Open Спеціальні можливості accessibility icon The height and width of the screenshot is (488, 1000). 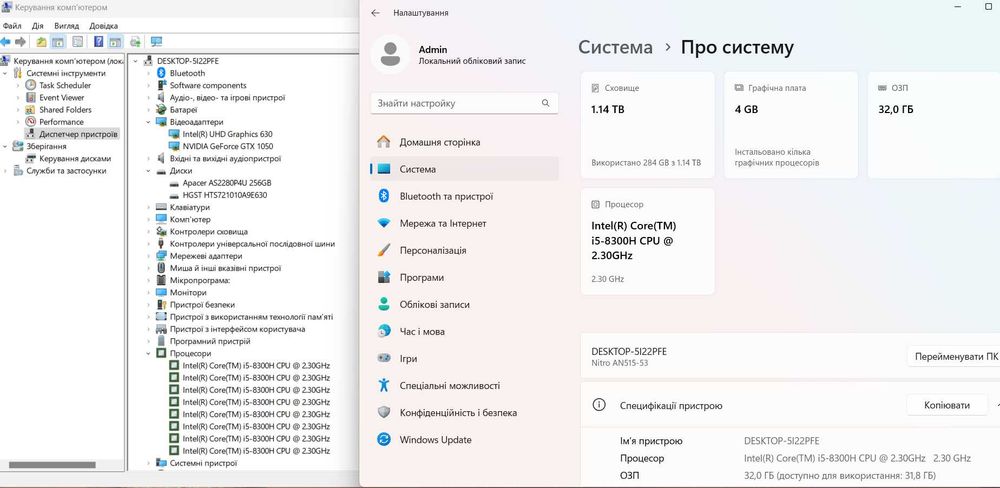pos(383,386)
